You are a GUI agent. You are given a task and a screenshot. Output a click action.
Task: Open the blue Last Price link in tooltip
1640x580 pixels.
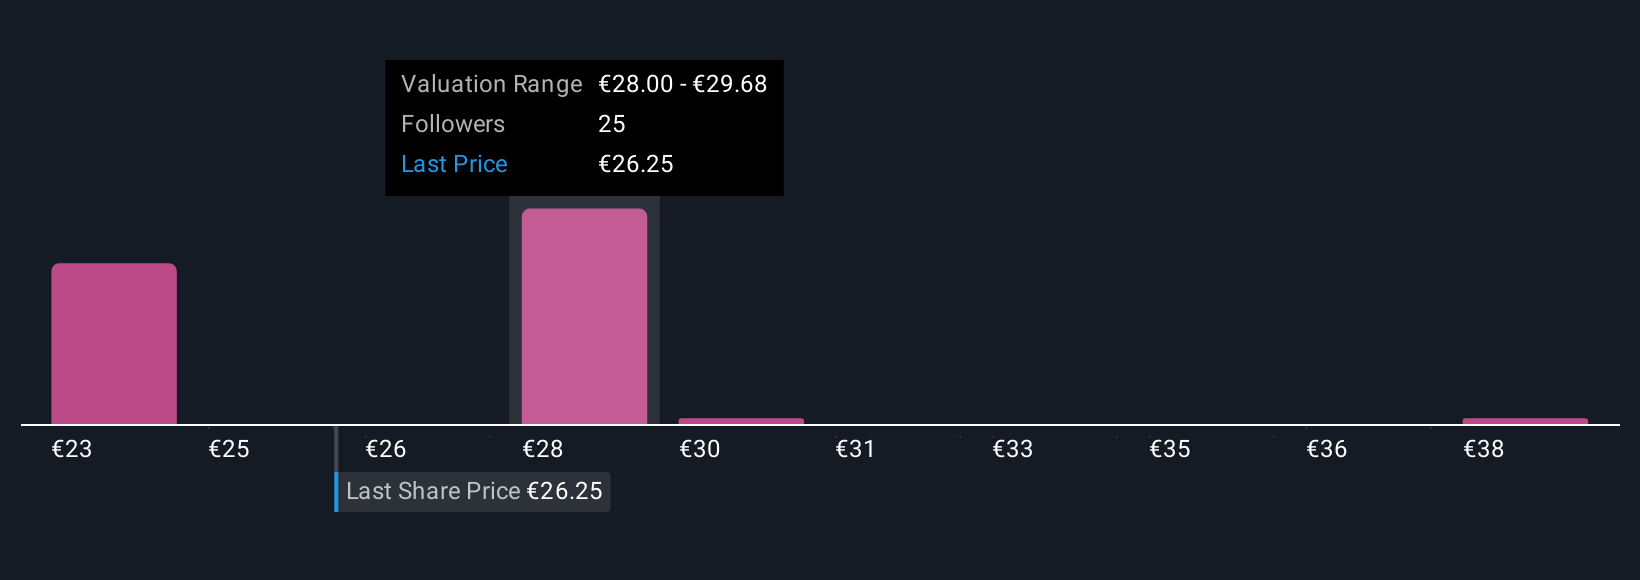pyautogui.click(x=454, y=164)
